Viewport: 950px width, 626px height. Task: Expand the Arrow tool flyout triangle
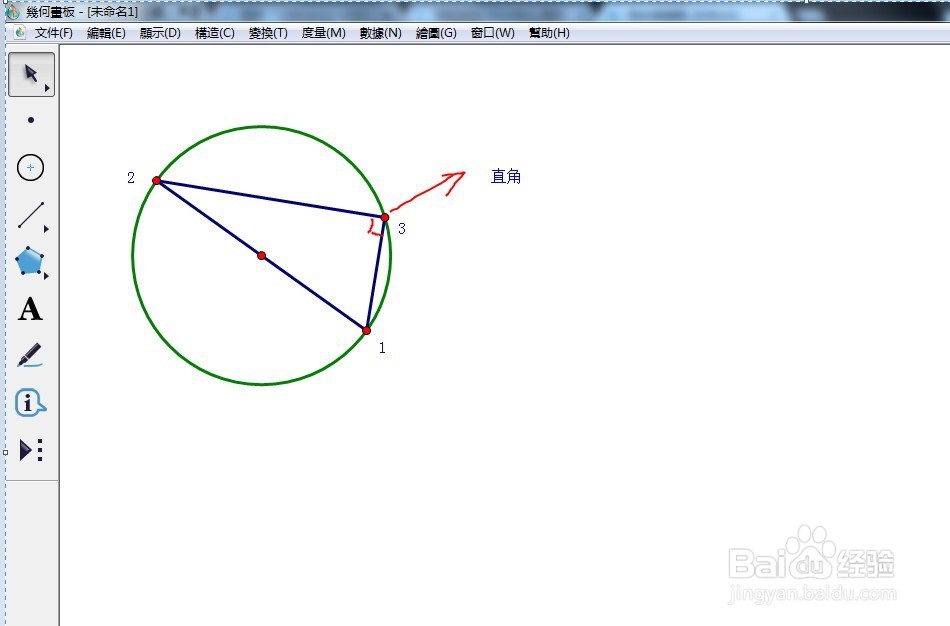click(x=47, y=88)
